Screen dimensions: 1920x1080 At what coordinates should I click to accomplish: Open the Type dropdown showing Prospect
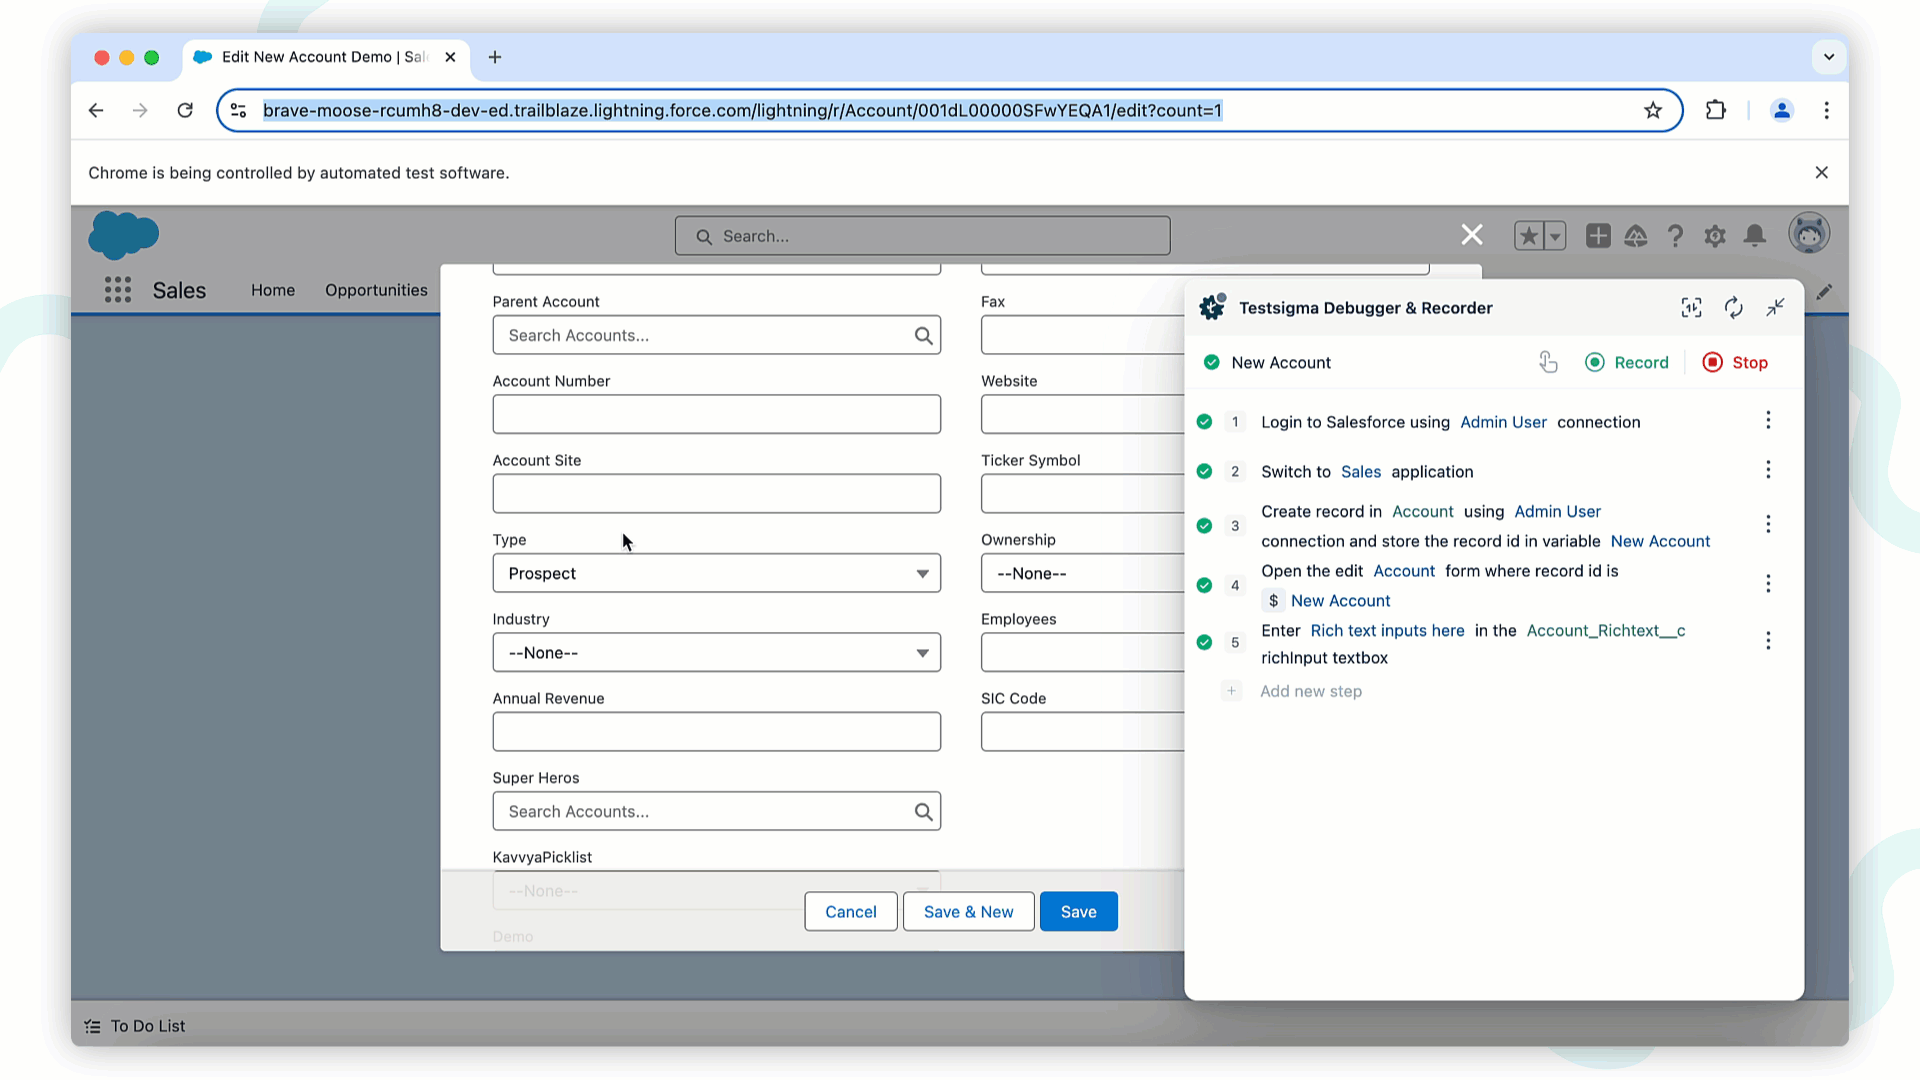tap(716, 573)
